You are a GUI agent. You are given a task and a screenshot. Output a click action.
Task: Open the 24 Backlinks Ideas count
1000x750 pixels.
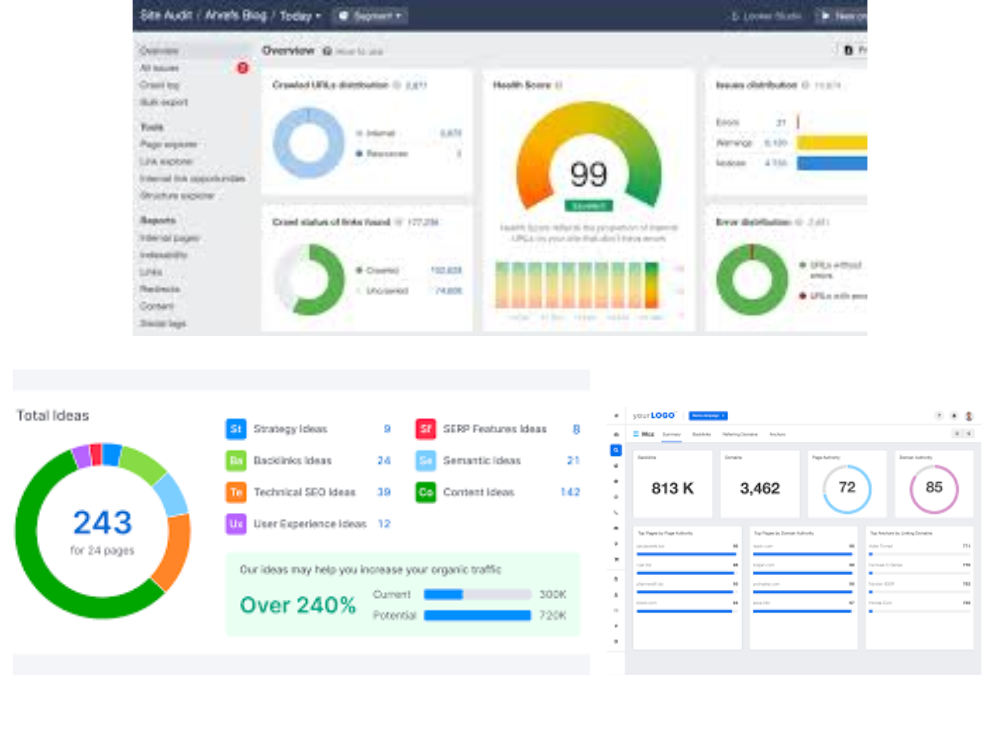tap(384, 460)
